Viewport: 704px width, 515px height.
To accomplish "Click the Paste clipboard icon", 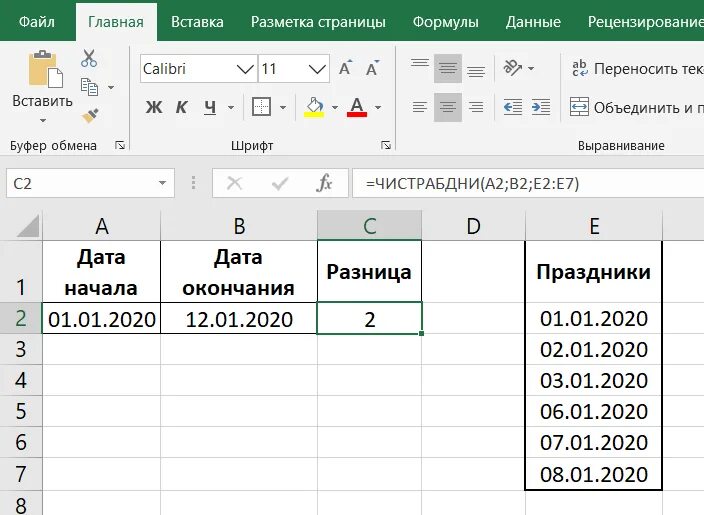I will click(45, 69).
